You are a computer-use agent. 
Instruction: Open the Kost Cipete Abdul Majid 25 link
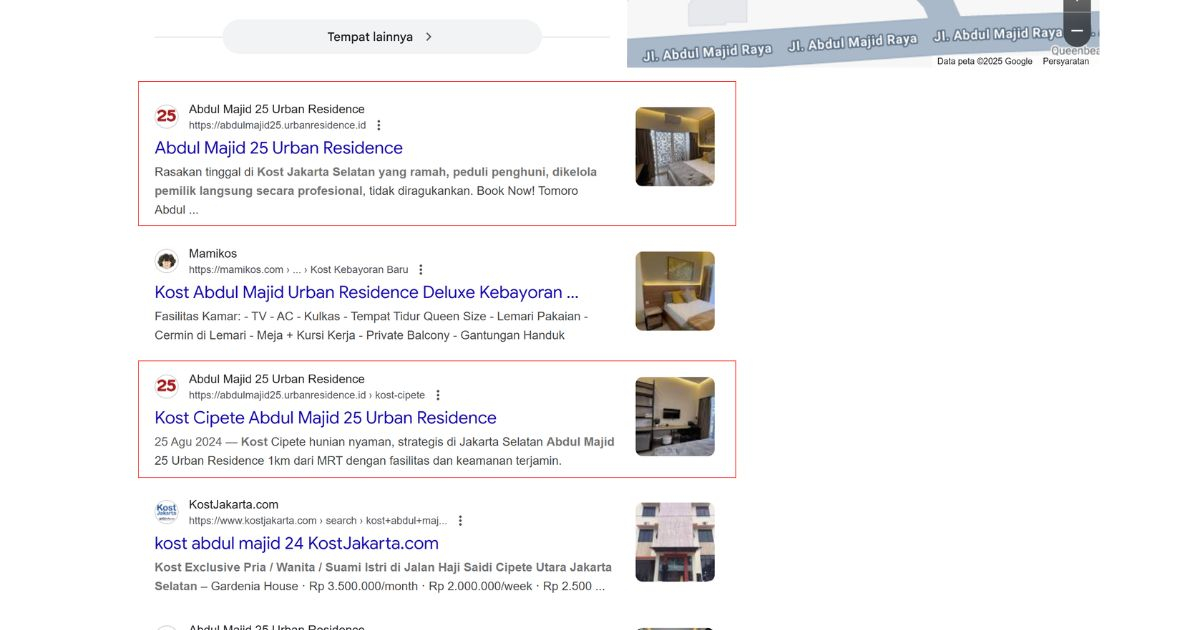pyautogui.click(x=325, y=417)
